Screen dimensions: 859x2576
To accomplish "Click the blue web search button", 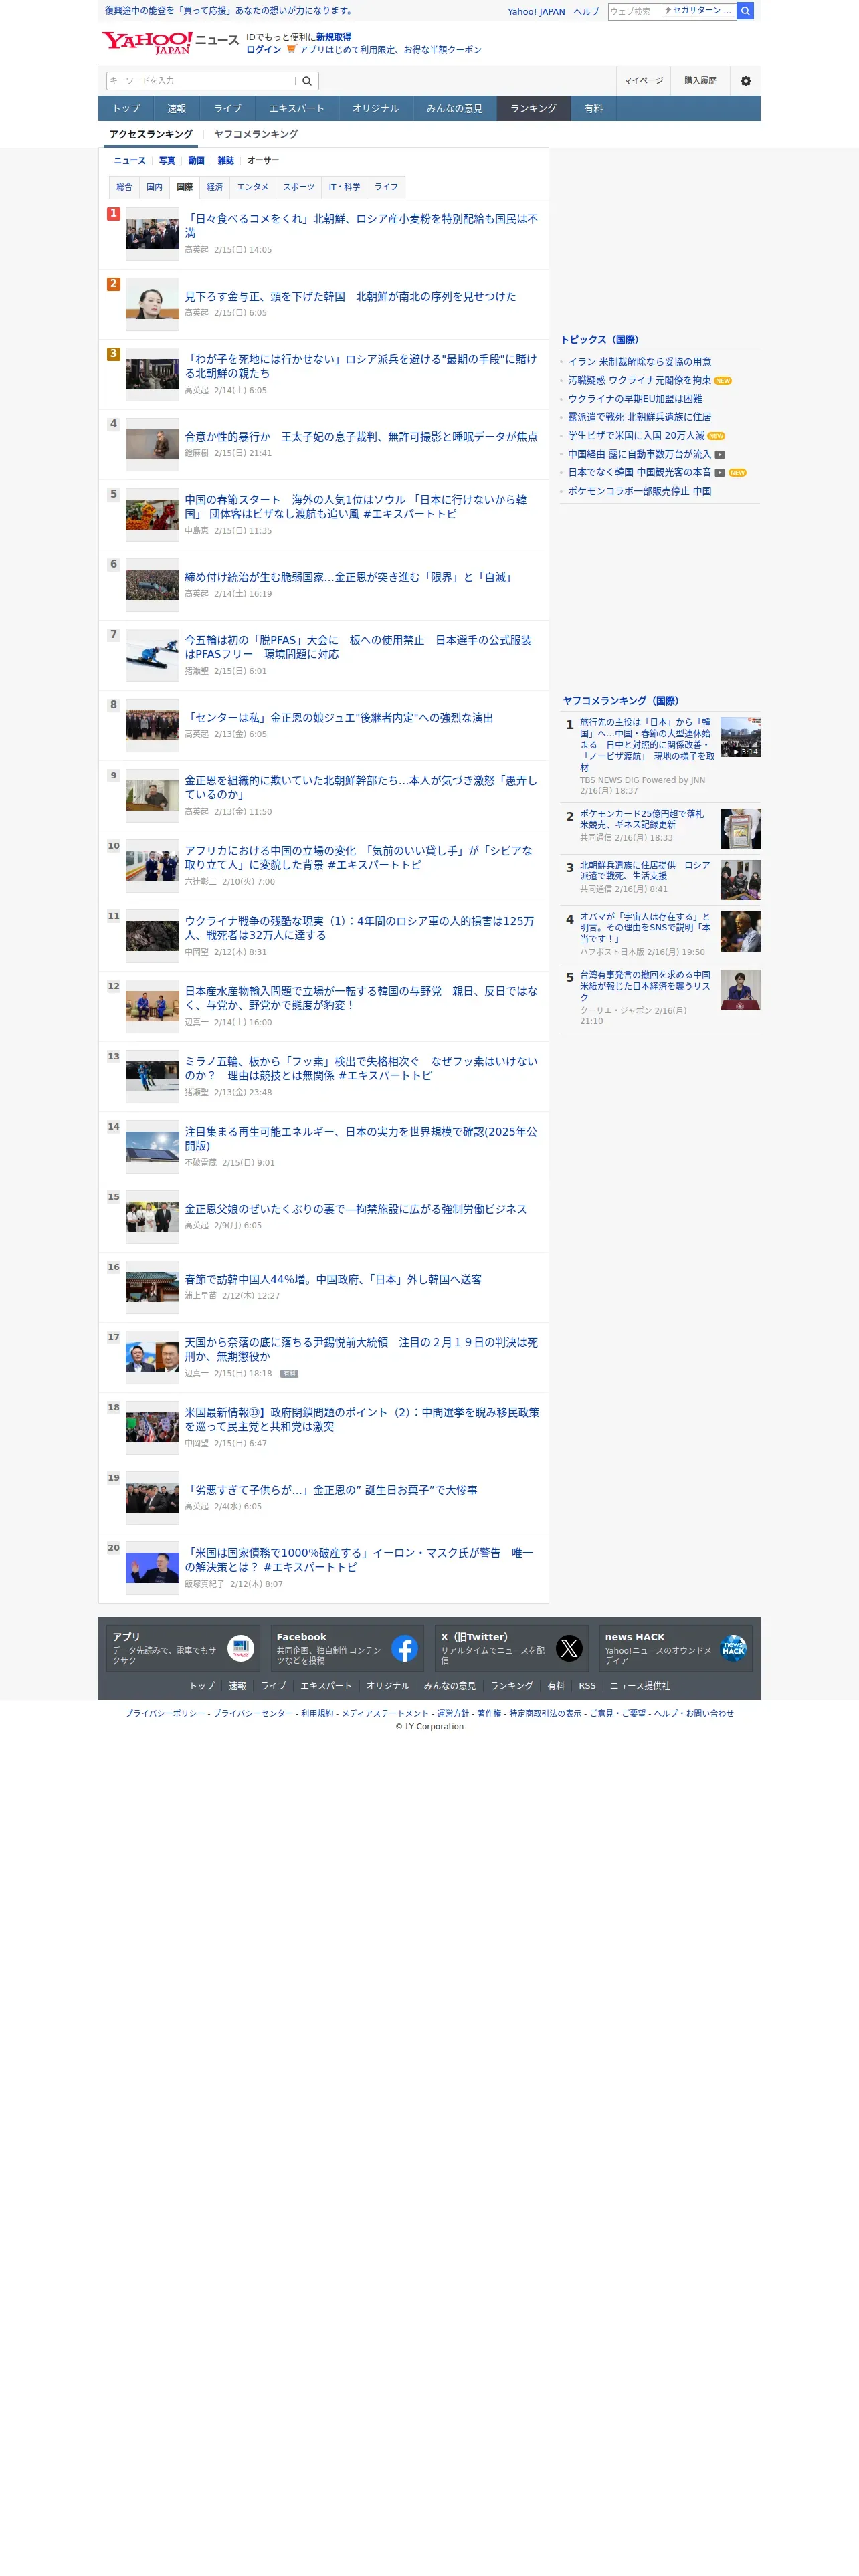I will (745, 11).
